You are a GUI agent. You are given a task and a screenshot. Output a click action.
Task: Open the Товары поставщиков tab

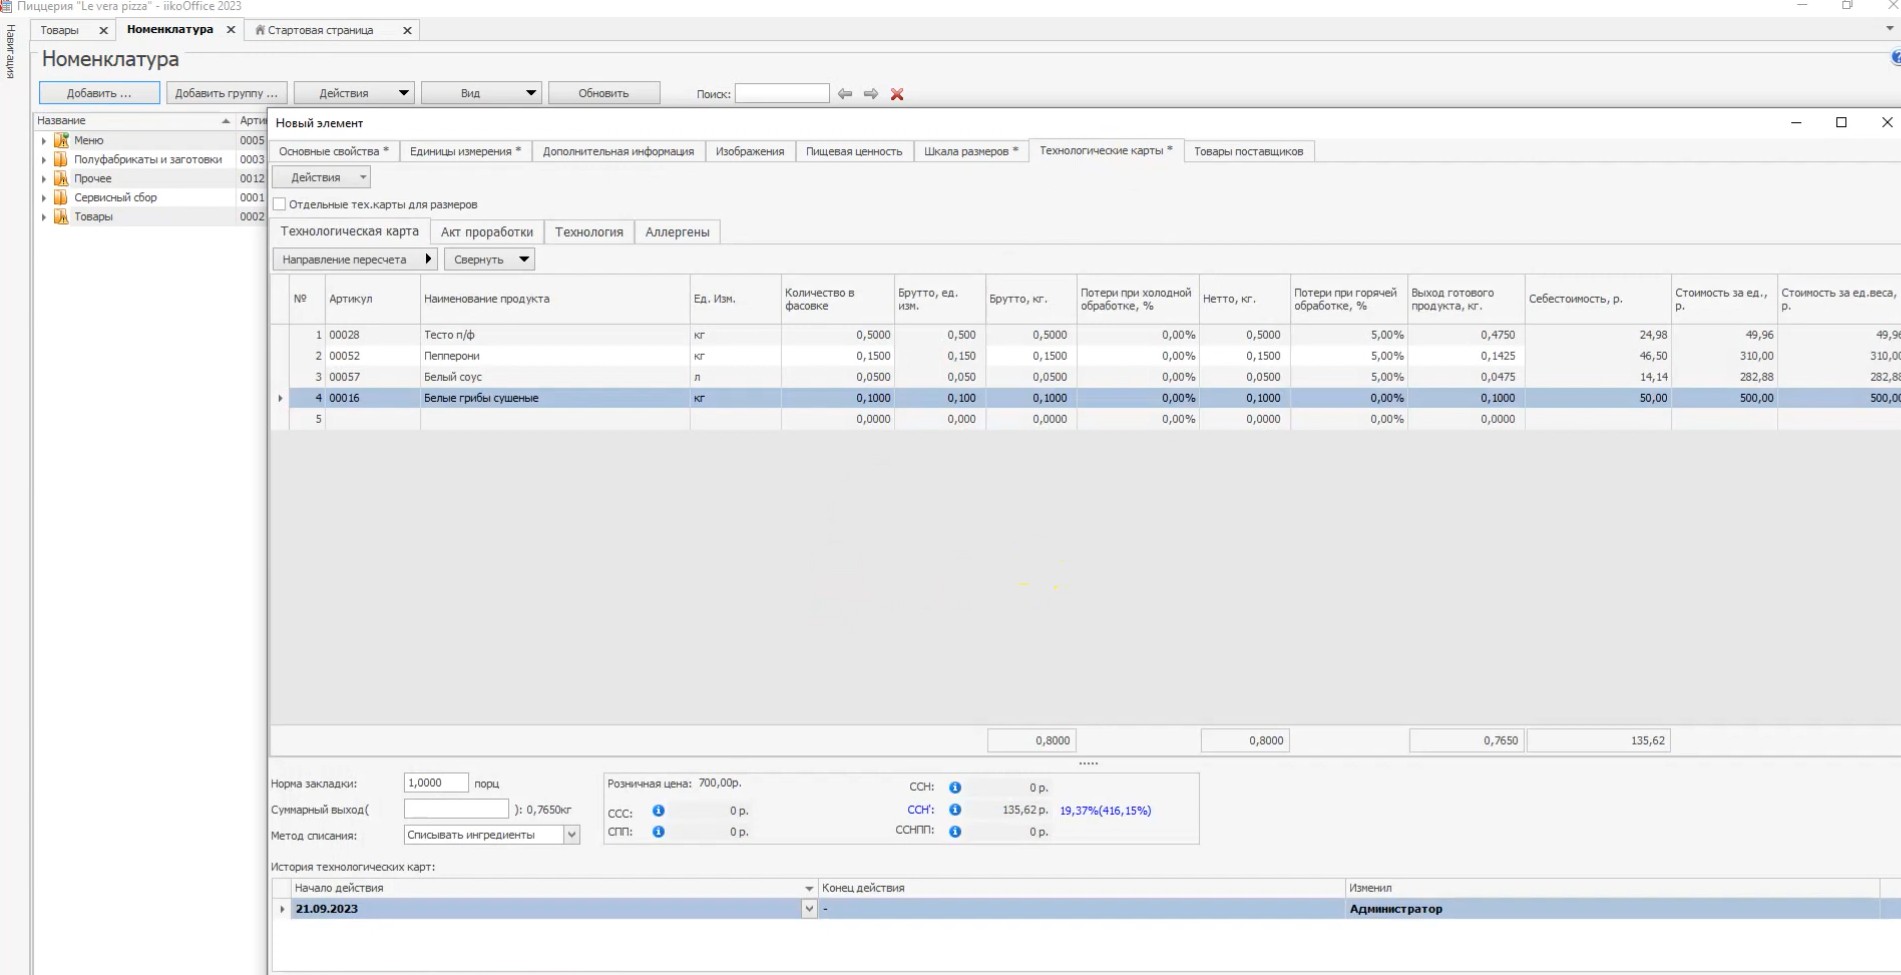(1248, 151)
